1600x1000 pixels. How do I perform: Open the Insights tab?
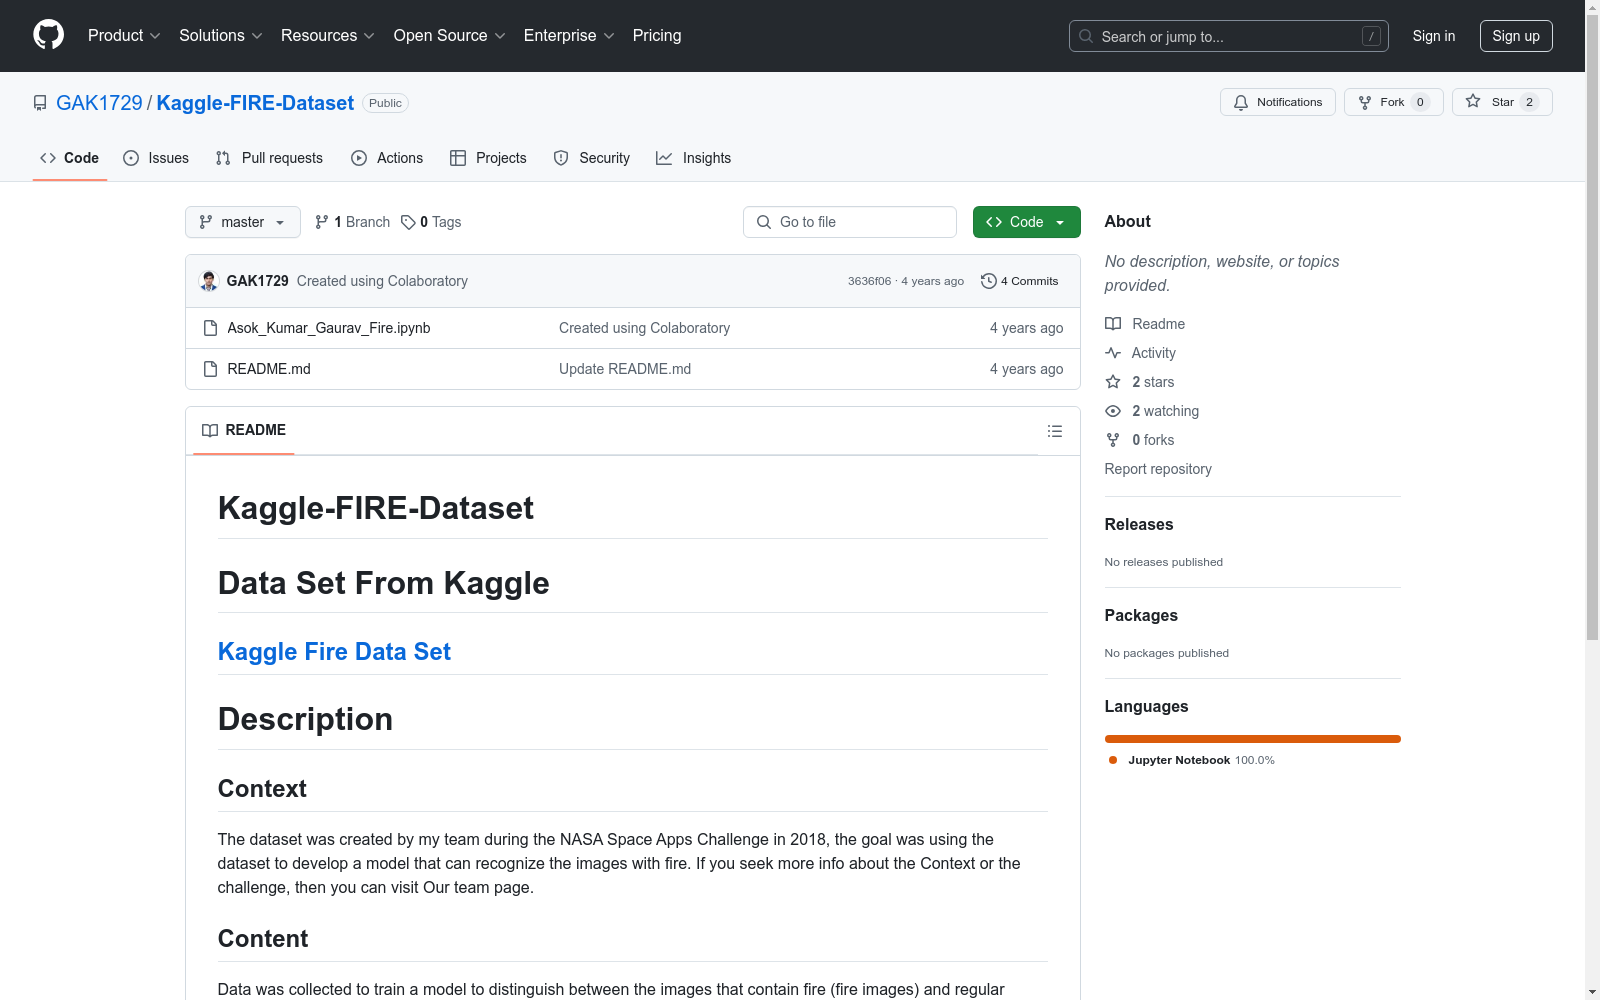point(693,158)
